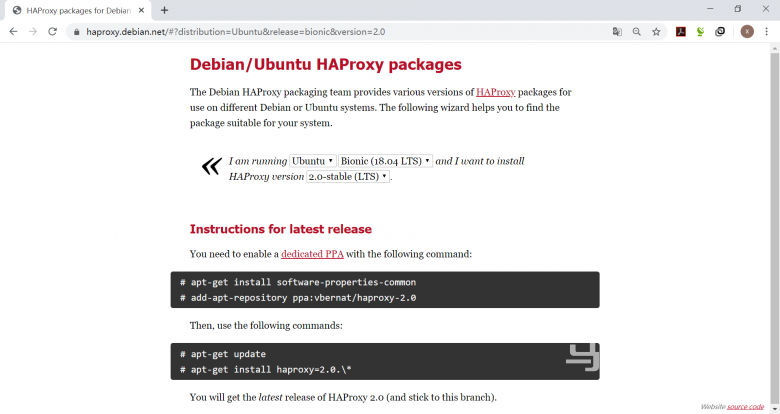This screenshot has height=414, width=780.
Task: Click the apt-get install haproxy=2.0.\* line
Action: 266,369
